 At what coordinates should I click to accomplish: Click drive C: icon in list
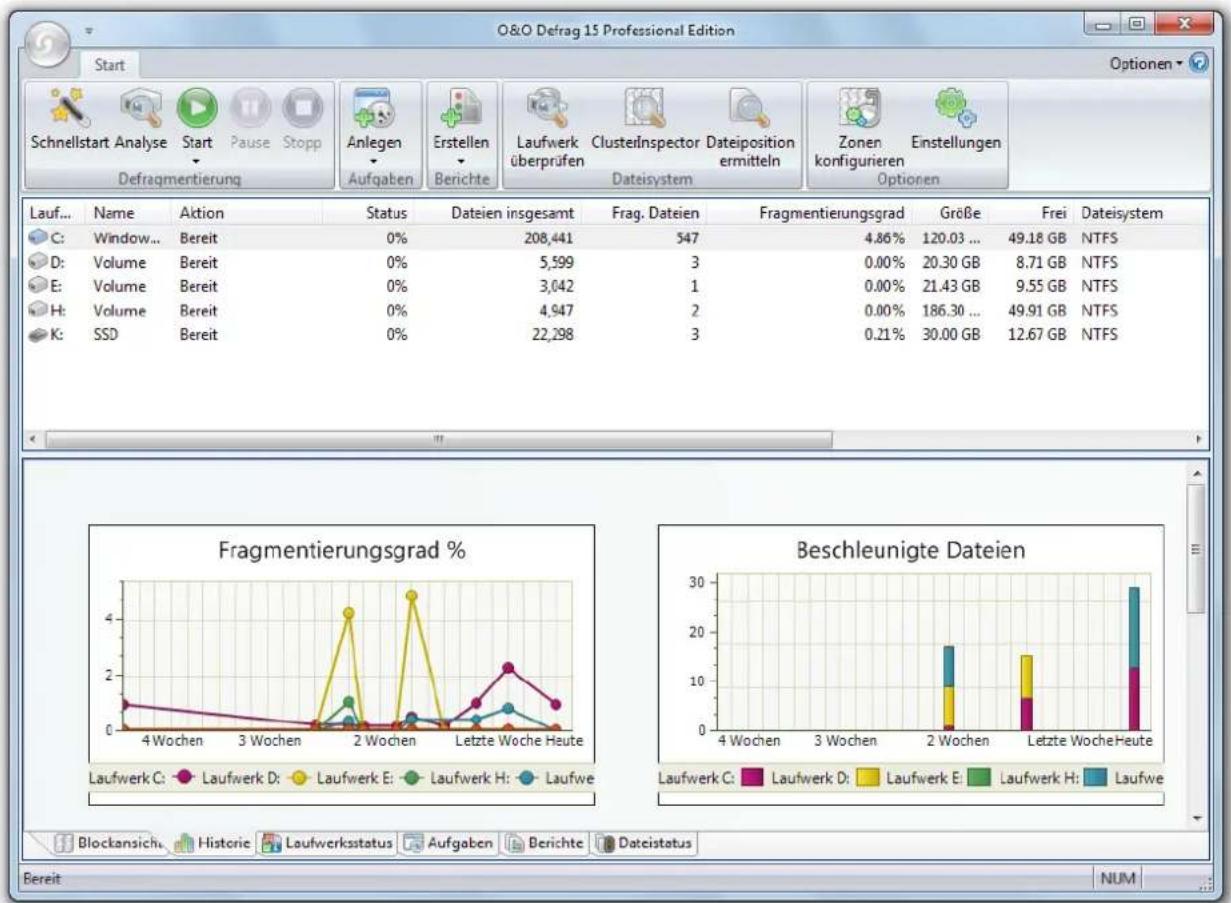(x=40, y=238)
